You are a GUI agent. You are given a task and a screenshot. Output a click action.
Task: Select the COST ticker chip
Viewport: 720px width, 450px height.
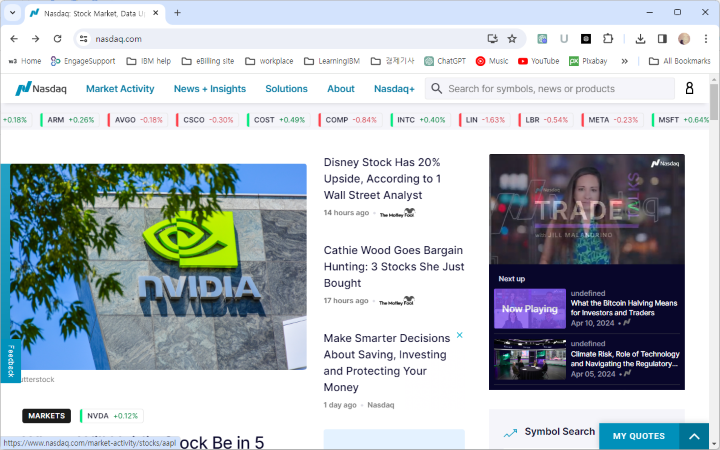coord(278,120)
